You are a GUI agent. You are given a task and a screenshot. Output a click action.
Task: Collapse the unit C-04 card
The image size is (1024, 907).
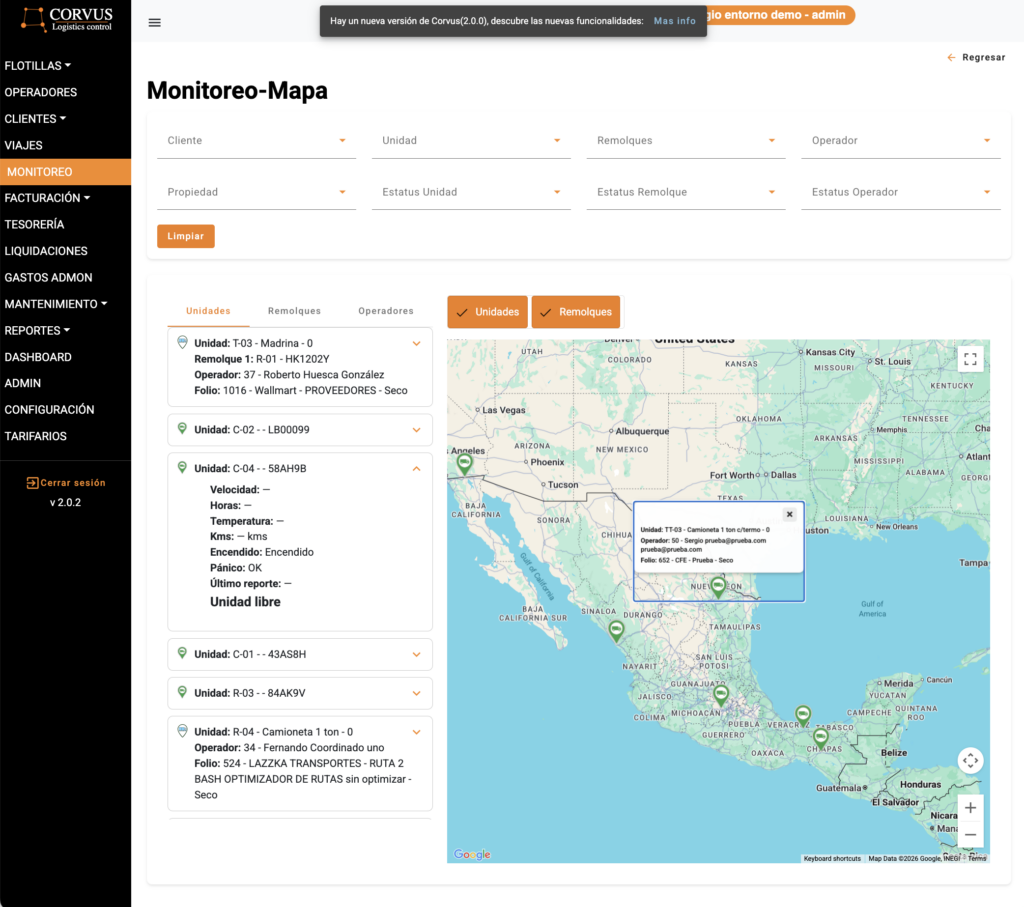pos(416,469)
